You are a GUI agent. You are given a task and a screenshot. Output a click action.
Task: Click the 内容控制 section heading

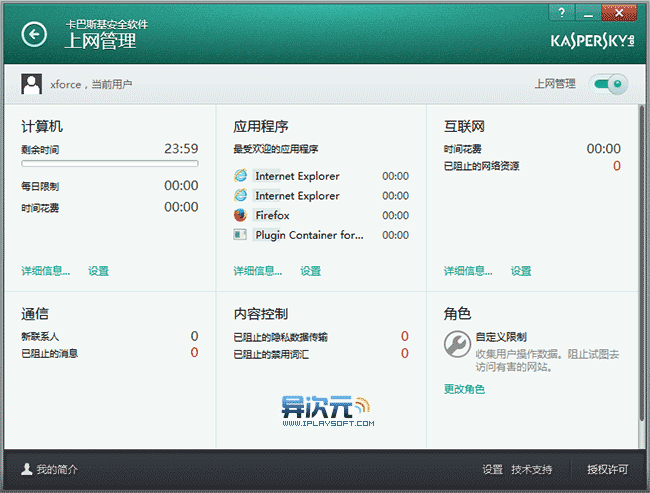tap(261, 314)
